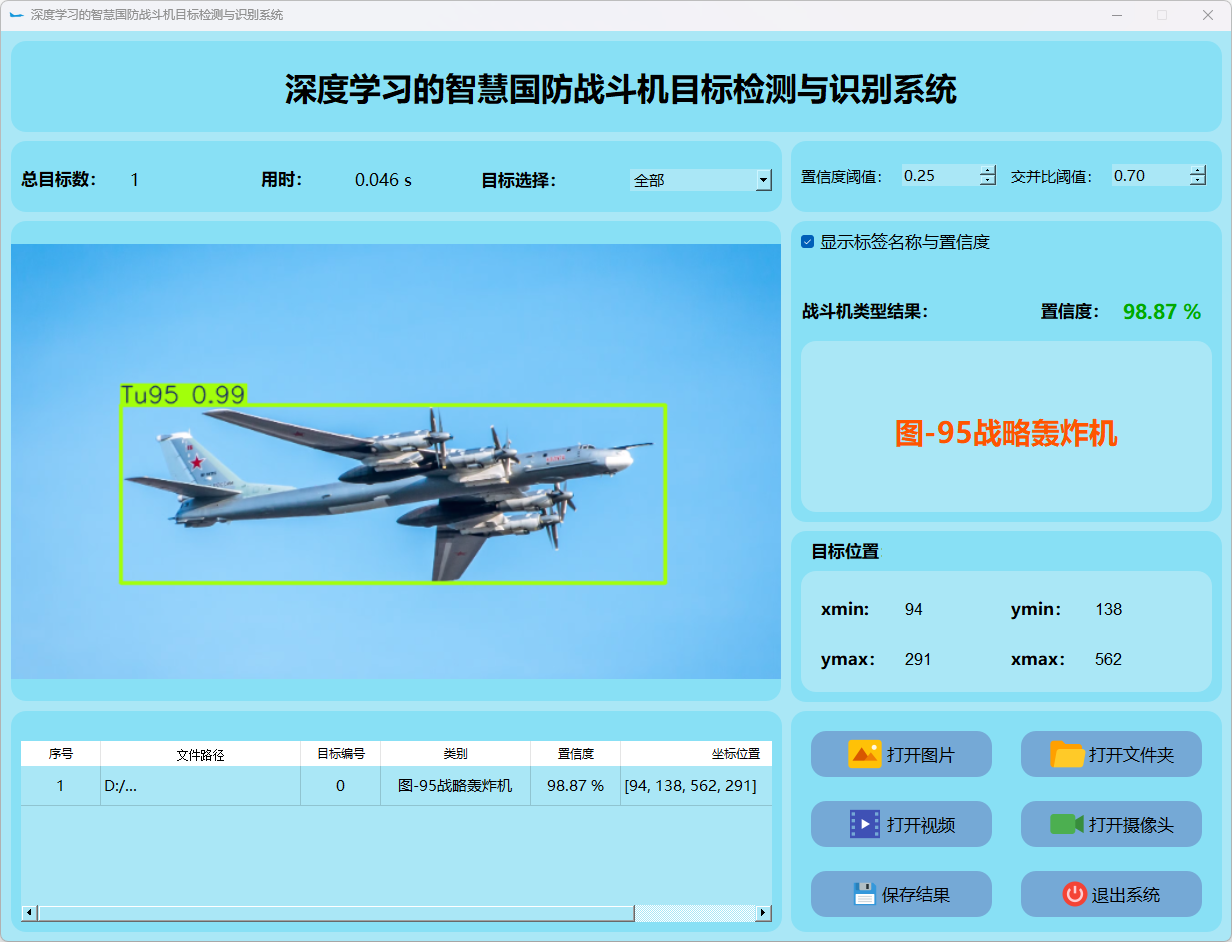The image size is (1232, 942).
Task: Decrease the 交并比阈值 value with down arrow
Action: [x=1198, y=181]
